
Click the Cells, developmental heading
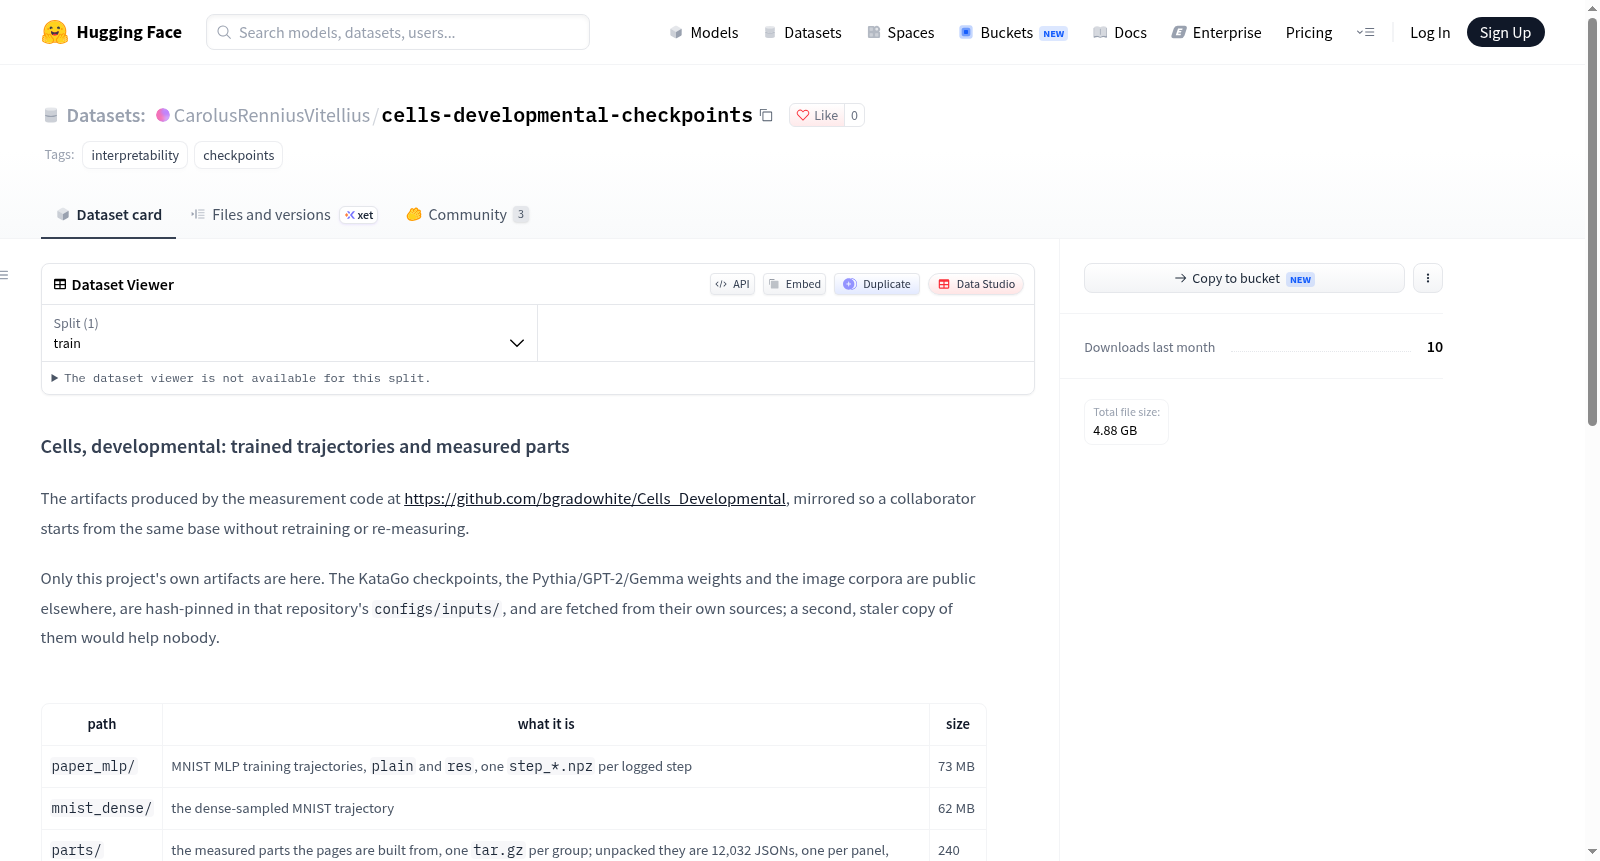[x=305, y=447]
